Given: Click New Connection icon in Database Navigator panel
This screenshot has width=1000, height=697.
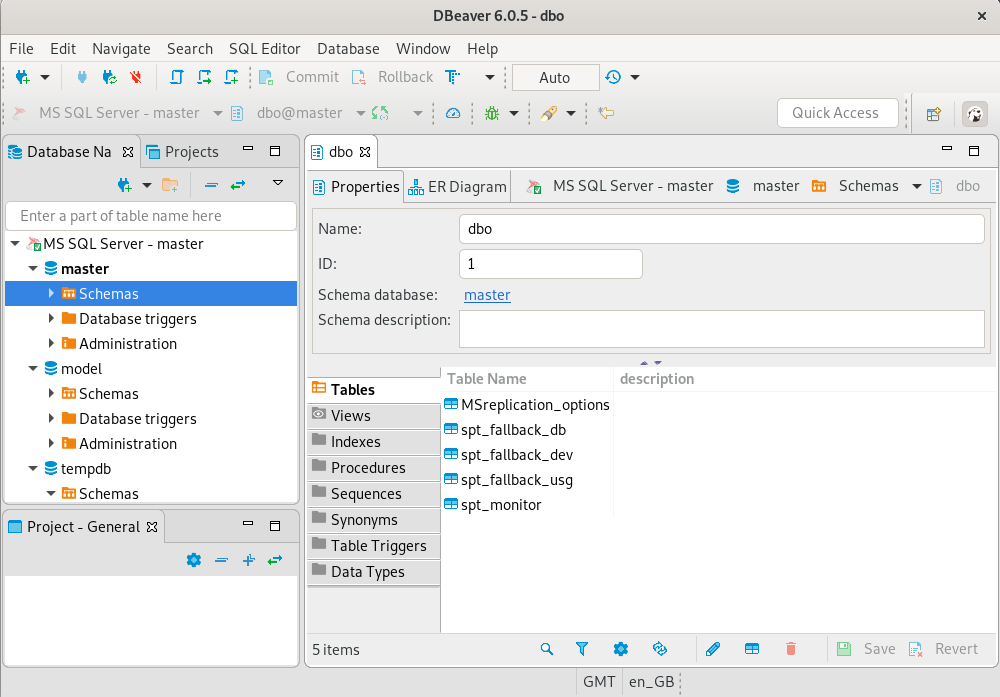Looking at the screenshot, I should pyautogui.click(x=125, y=185).
